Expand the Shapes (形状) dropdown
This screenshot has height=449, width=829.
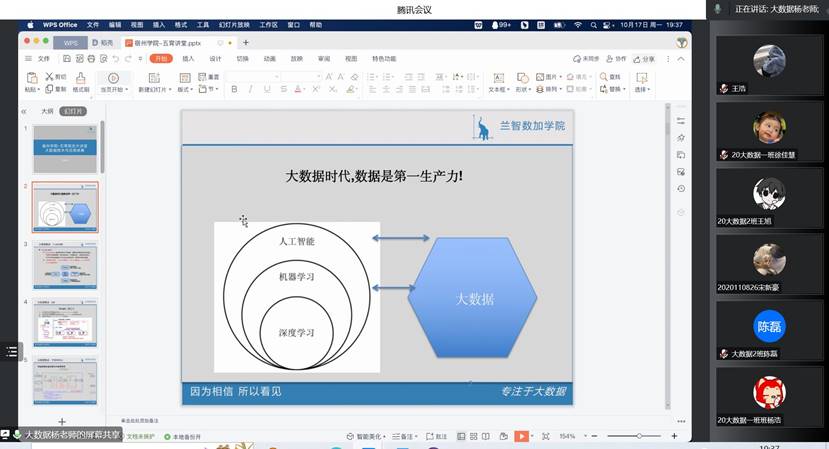pyautogui.click(x=523, y=89)
